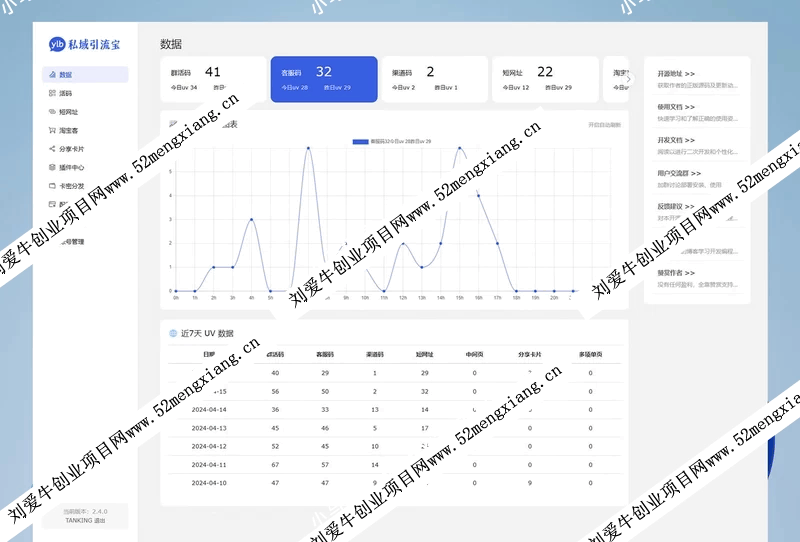Click 渠道码 value 13 in 2024-04-14 row
Image resolution: width=800 pixels, height=542 pixels.
pos(375,410)
